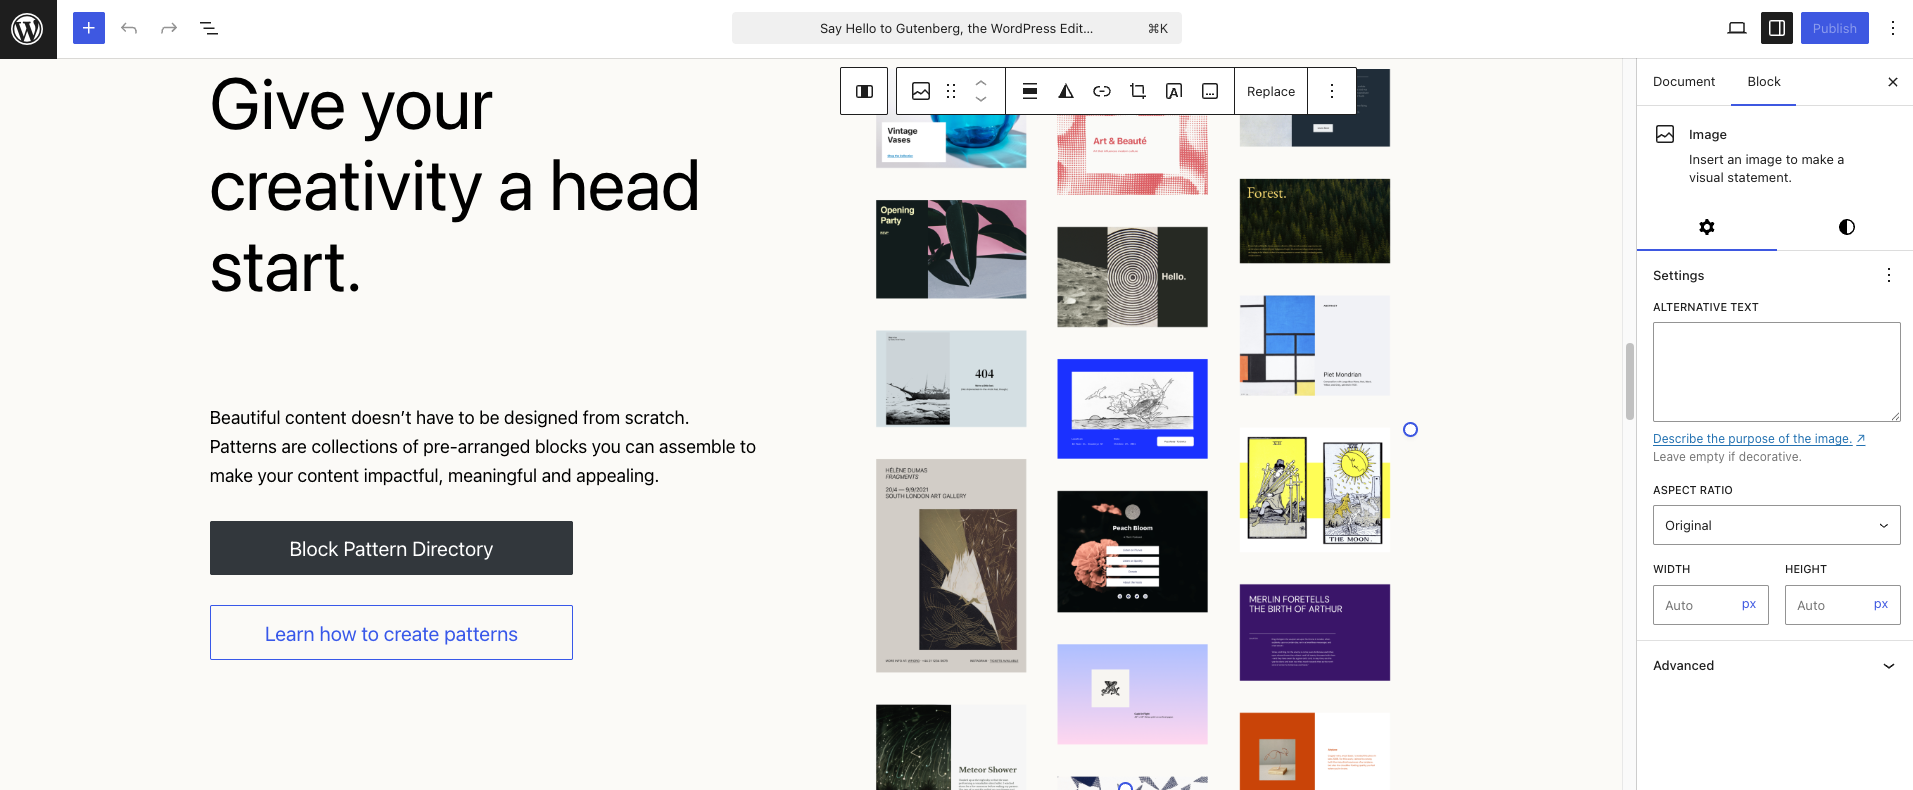Select the parent Columns block icon
1913x790 pixels.
click(x=864, y=91)
